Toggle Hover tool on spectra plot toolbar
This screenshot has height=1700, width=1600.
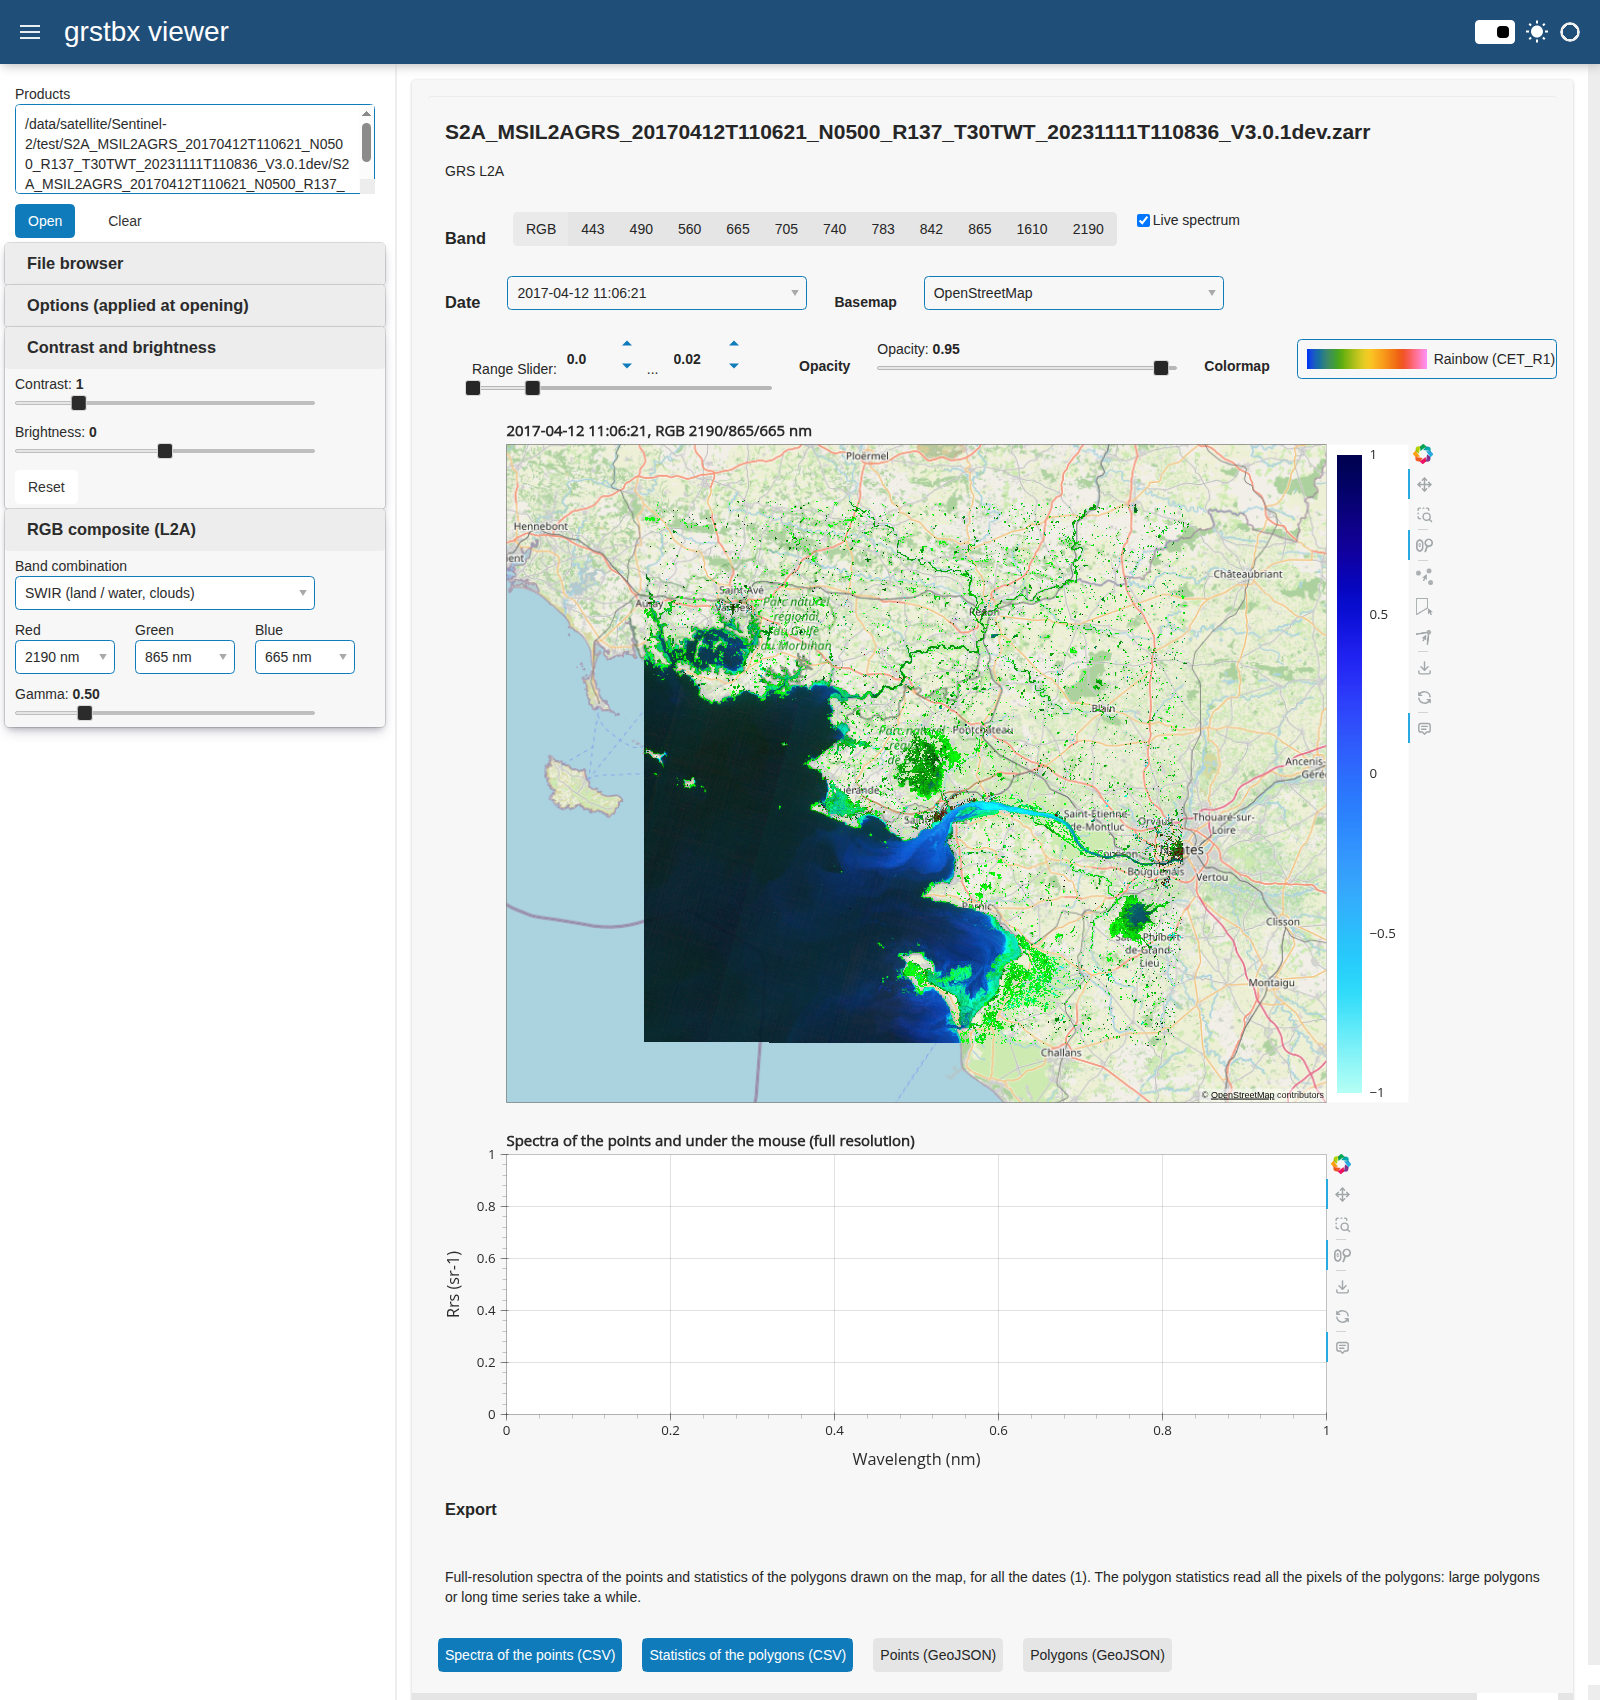[x=1342, y=1348]
